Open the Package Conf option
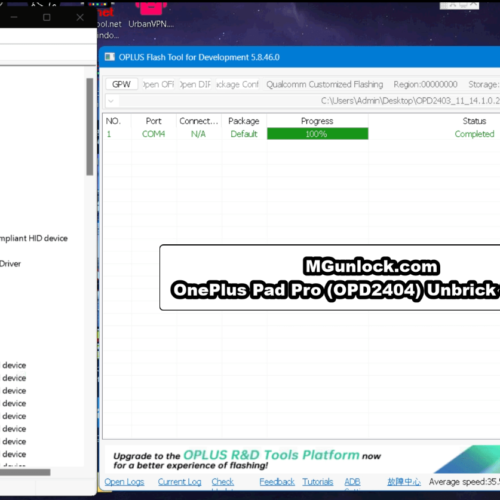 (x=237, y=84)
